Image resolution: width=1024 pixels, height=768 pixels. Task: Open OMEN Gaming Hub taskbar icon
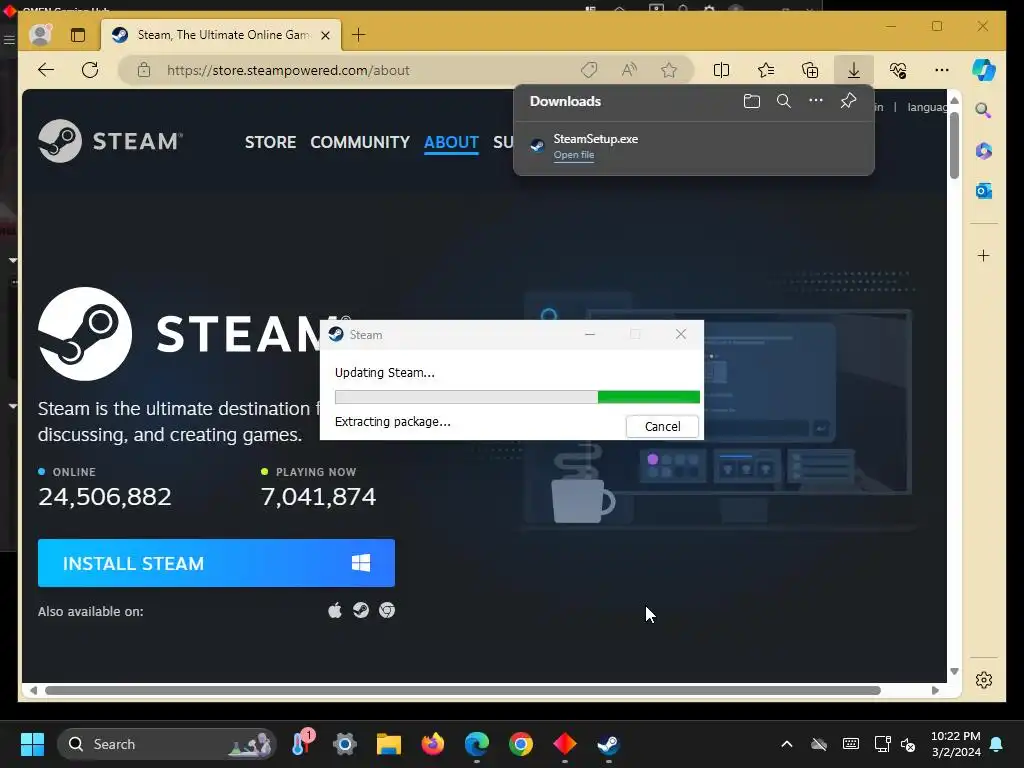click(564, 744)
